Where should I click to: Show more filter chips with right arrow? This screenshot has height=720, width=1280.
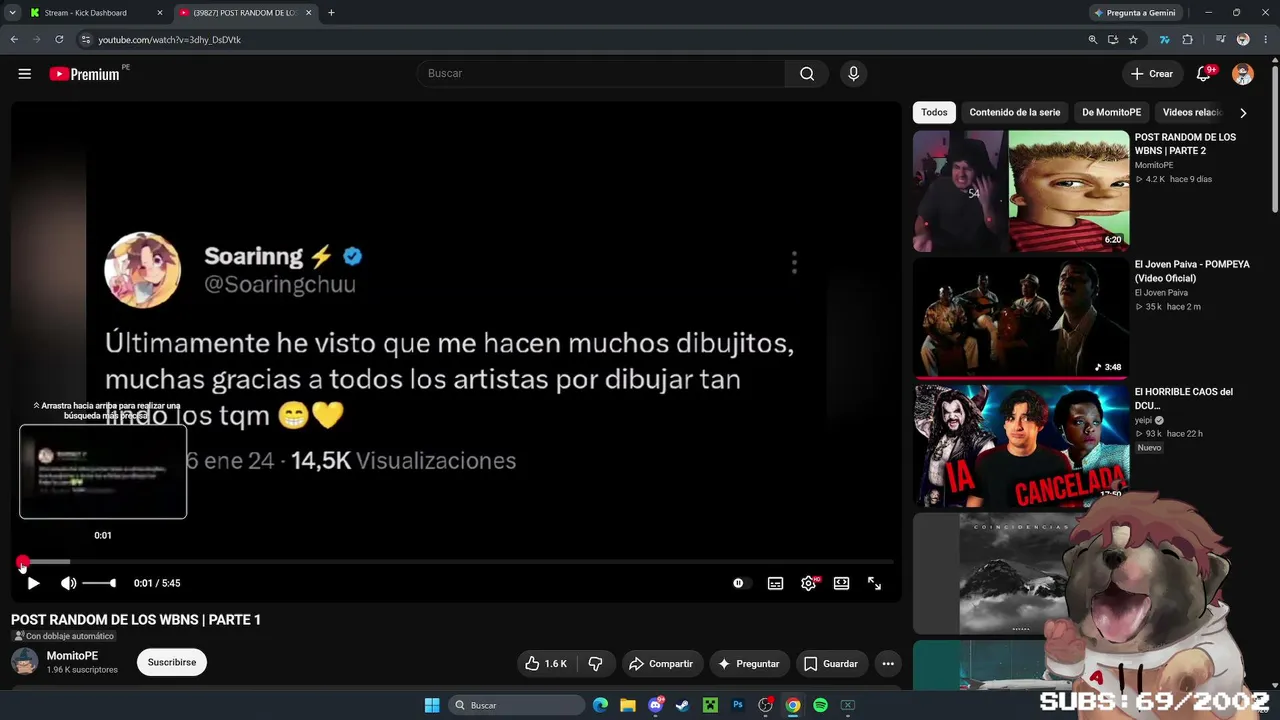[1243, 113]
